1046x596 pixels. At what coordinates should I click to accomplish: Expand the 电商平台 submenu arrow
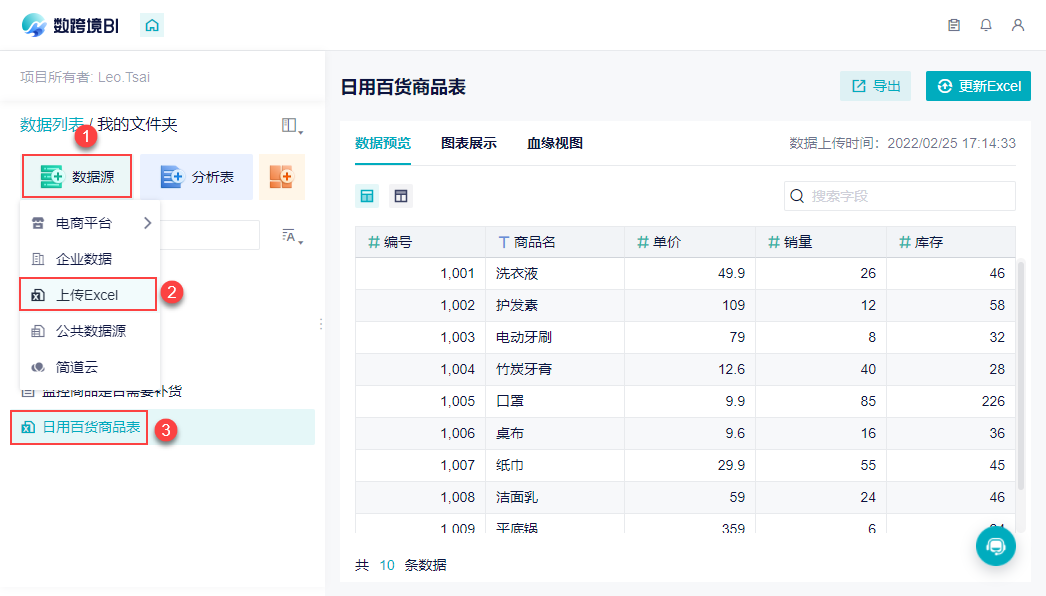(147, 223)
